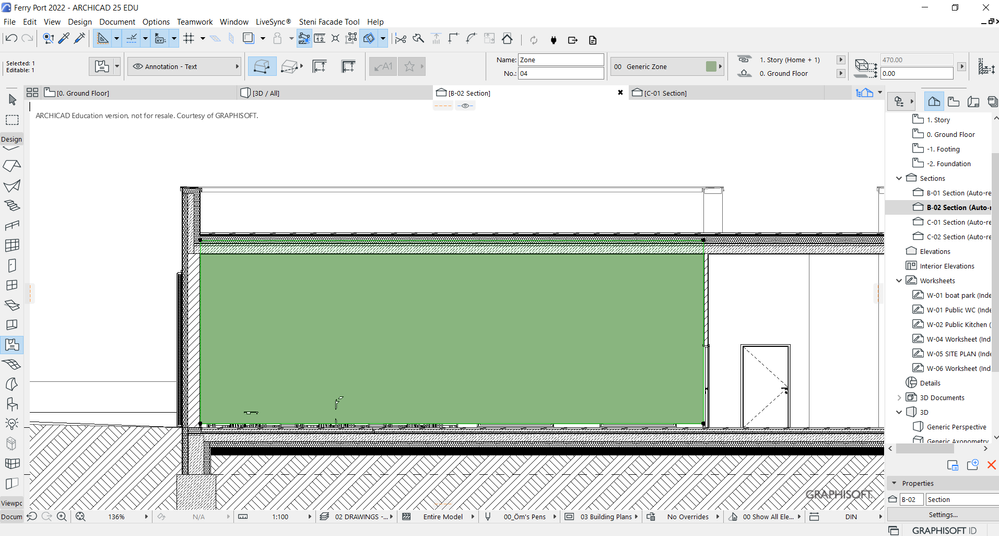Expand the 3D Documents tree group
Image resolution: width=999 pixels, height=536 pixels.
pyautogui.click(x=899, y=398)
